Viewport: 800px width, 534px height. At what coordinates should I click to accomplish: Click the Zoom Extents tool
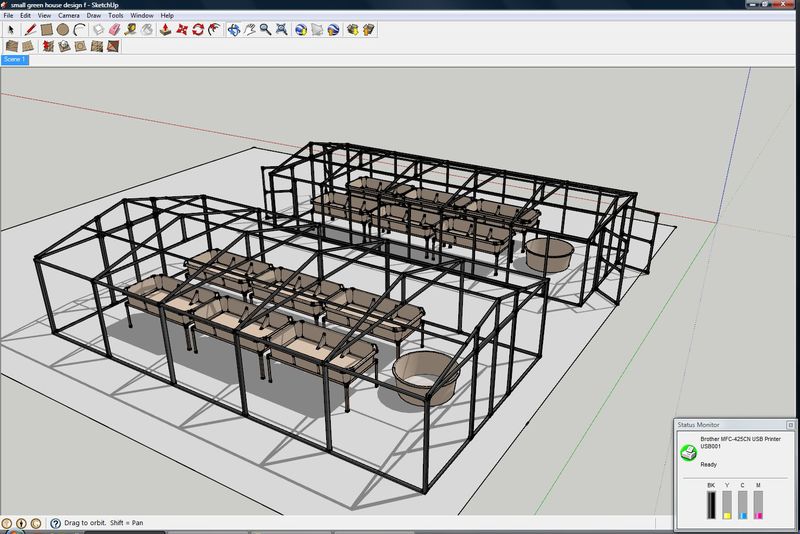point(283,30)
